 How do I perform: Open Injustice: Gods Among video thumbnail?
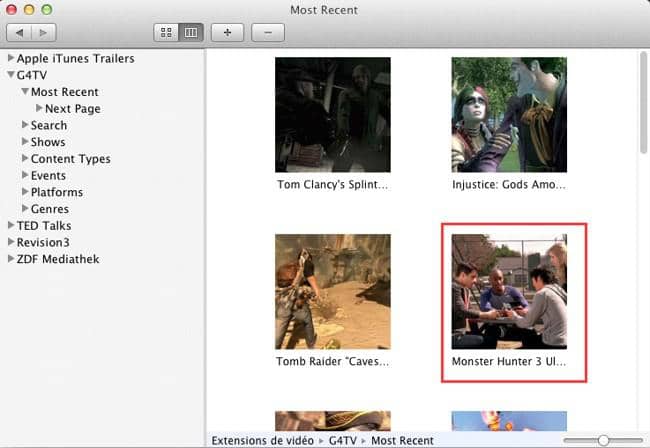click(x=509, y=115)
